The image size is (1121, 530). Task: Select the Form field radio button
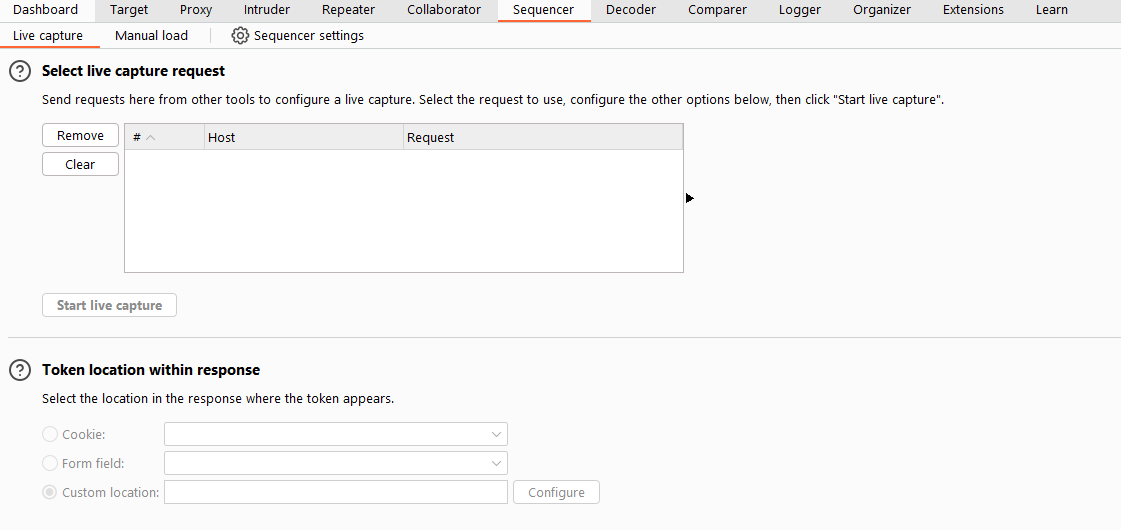pos(50,463)
